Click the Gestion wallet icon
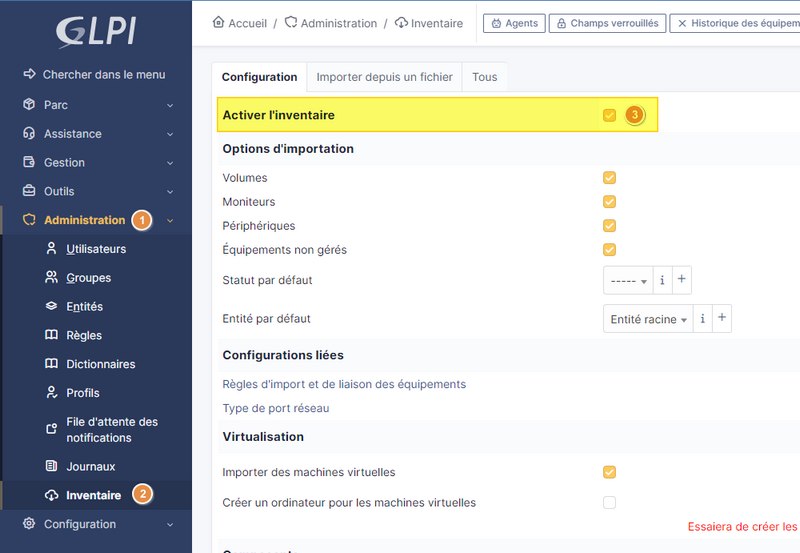The image size is (800, 553). point(29,162)
